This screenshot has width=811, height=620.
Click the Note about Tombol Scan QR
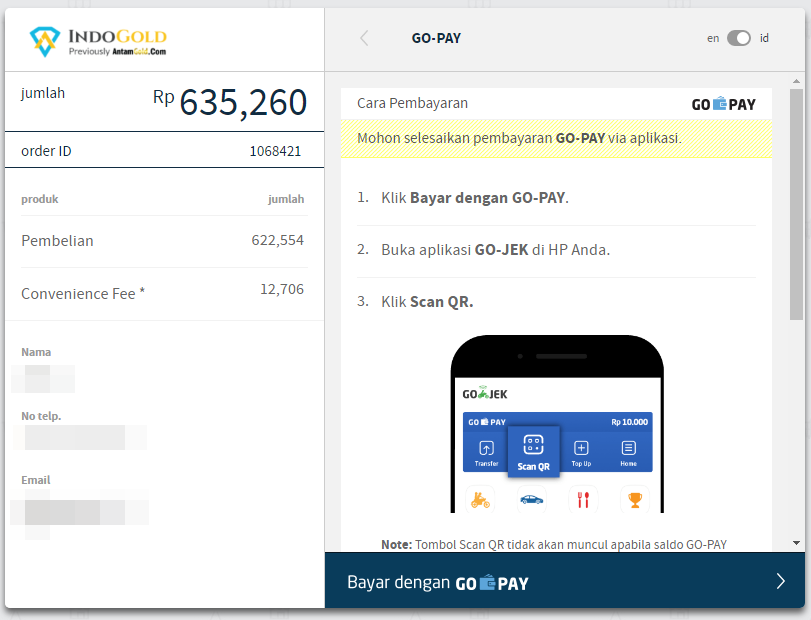554,545
